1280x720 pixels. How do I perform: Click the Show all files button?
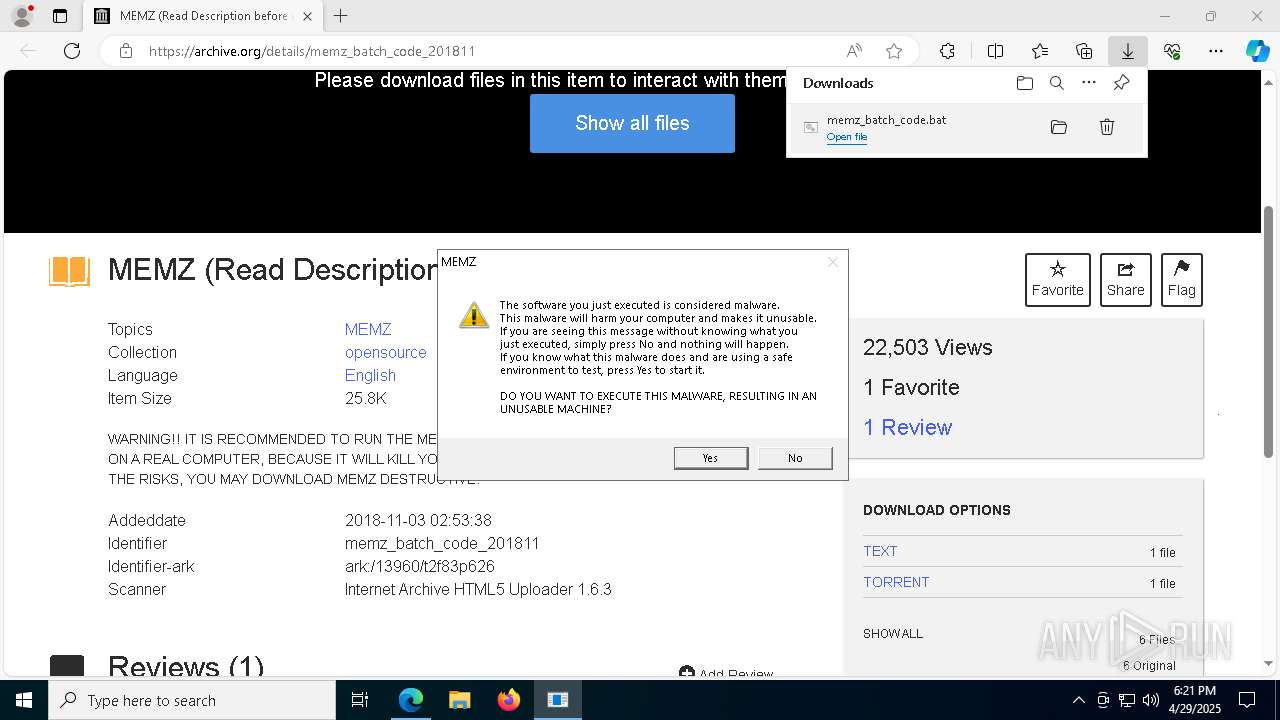click(632, 123)
